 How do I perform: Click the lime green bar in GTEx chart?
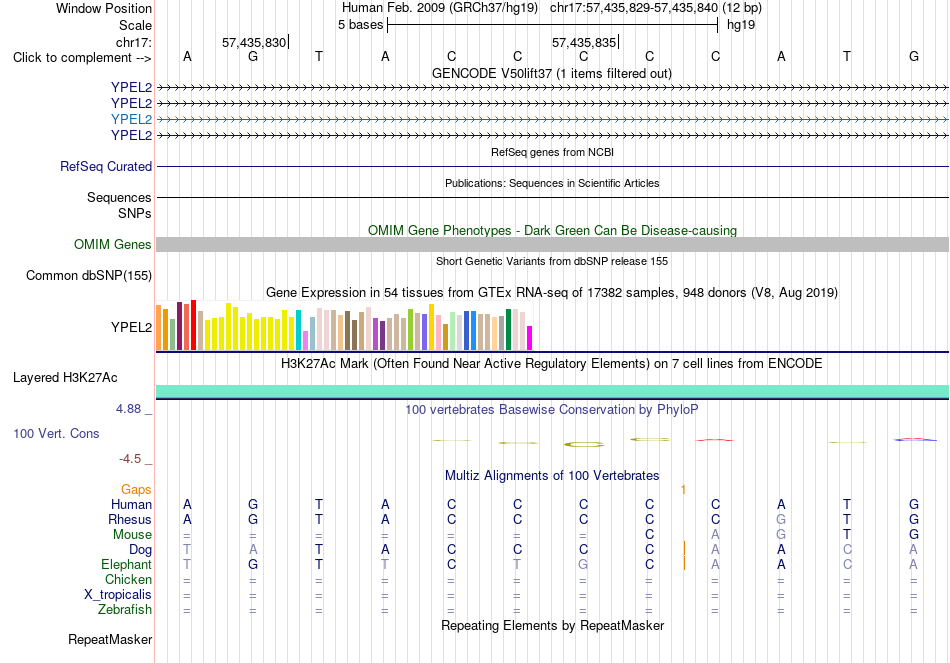coord(411,330)
